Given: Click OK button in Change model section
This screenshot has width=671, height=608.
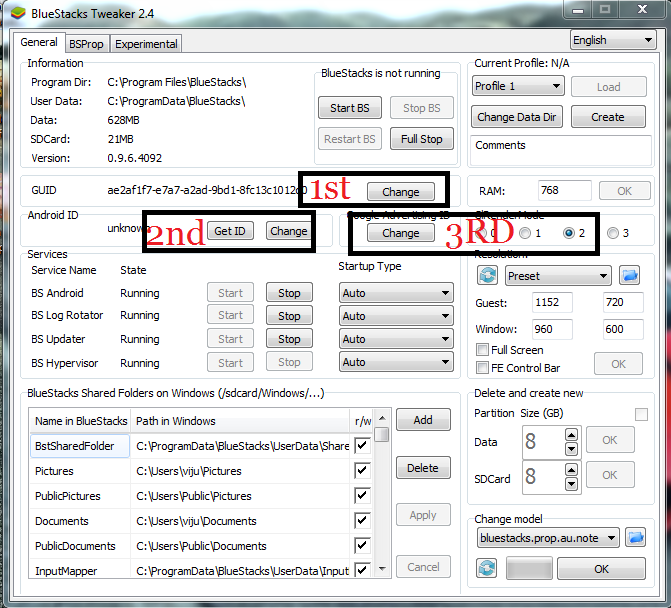Looking at the screenshot, I should coord(601,569).
